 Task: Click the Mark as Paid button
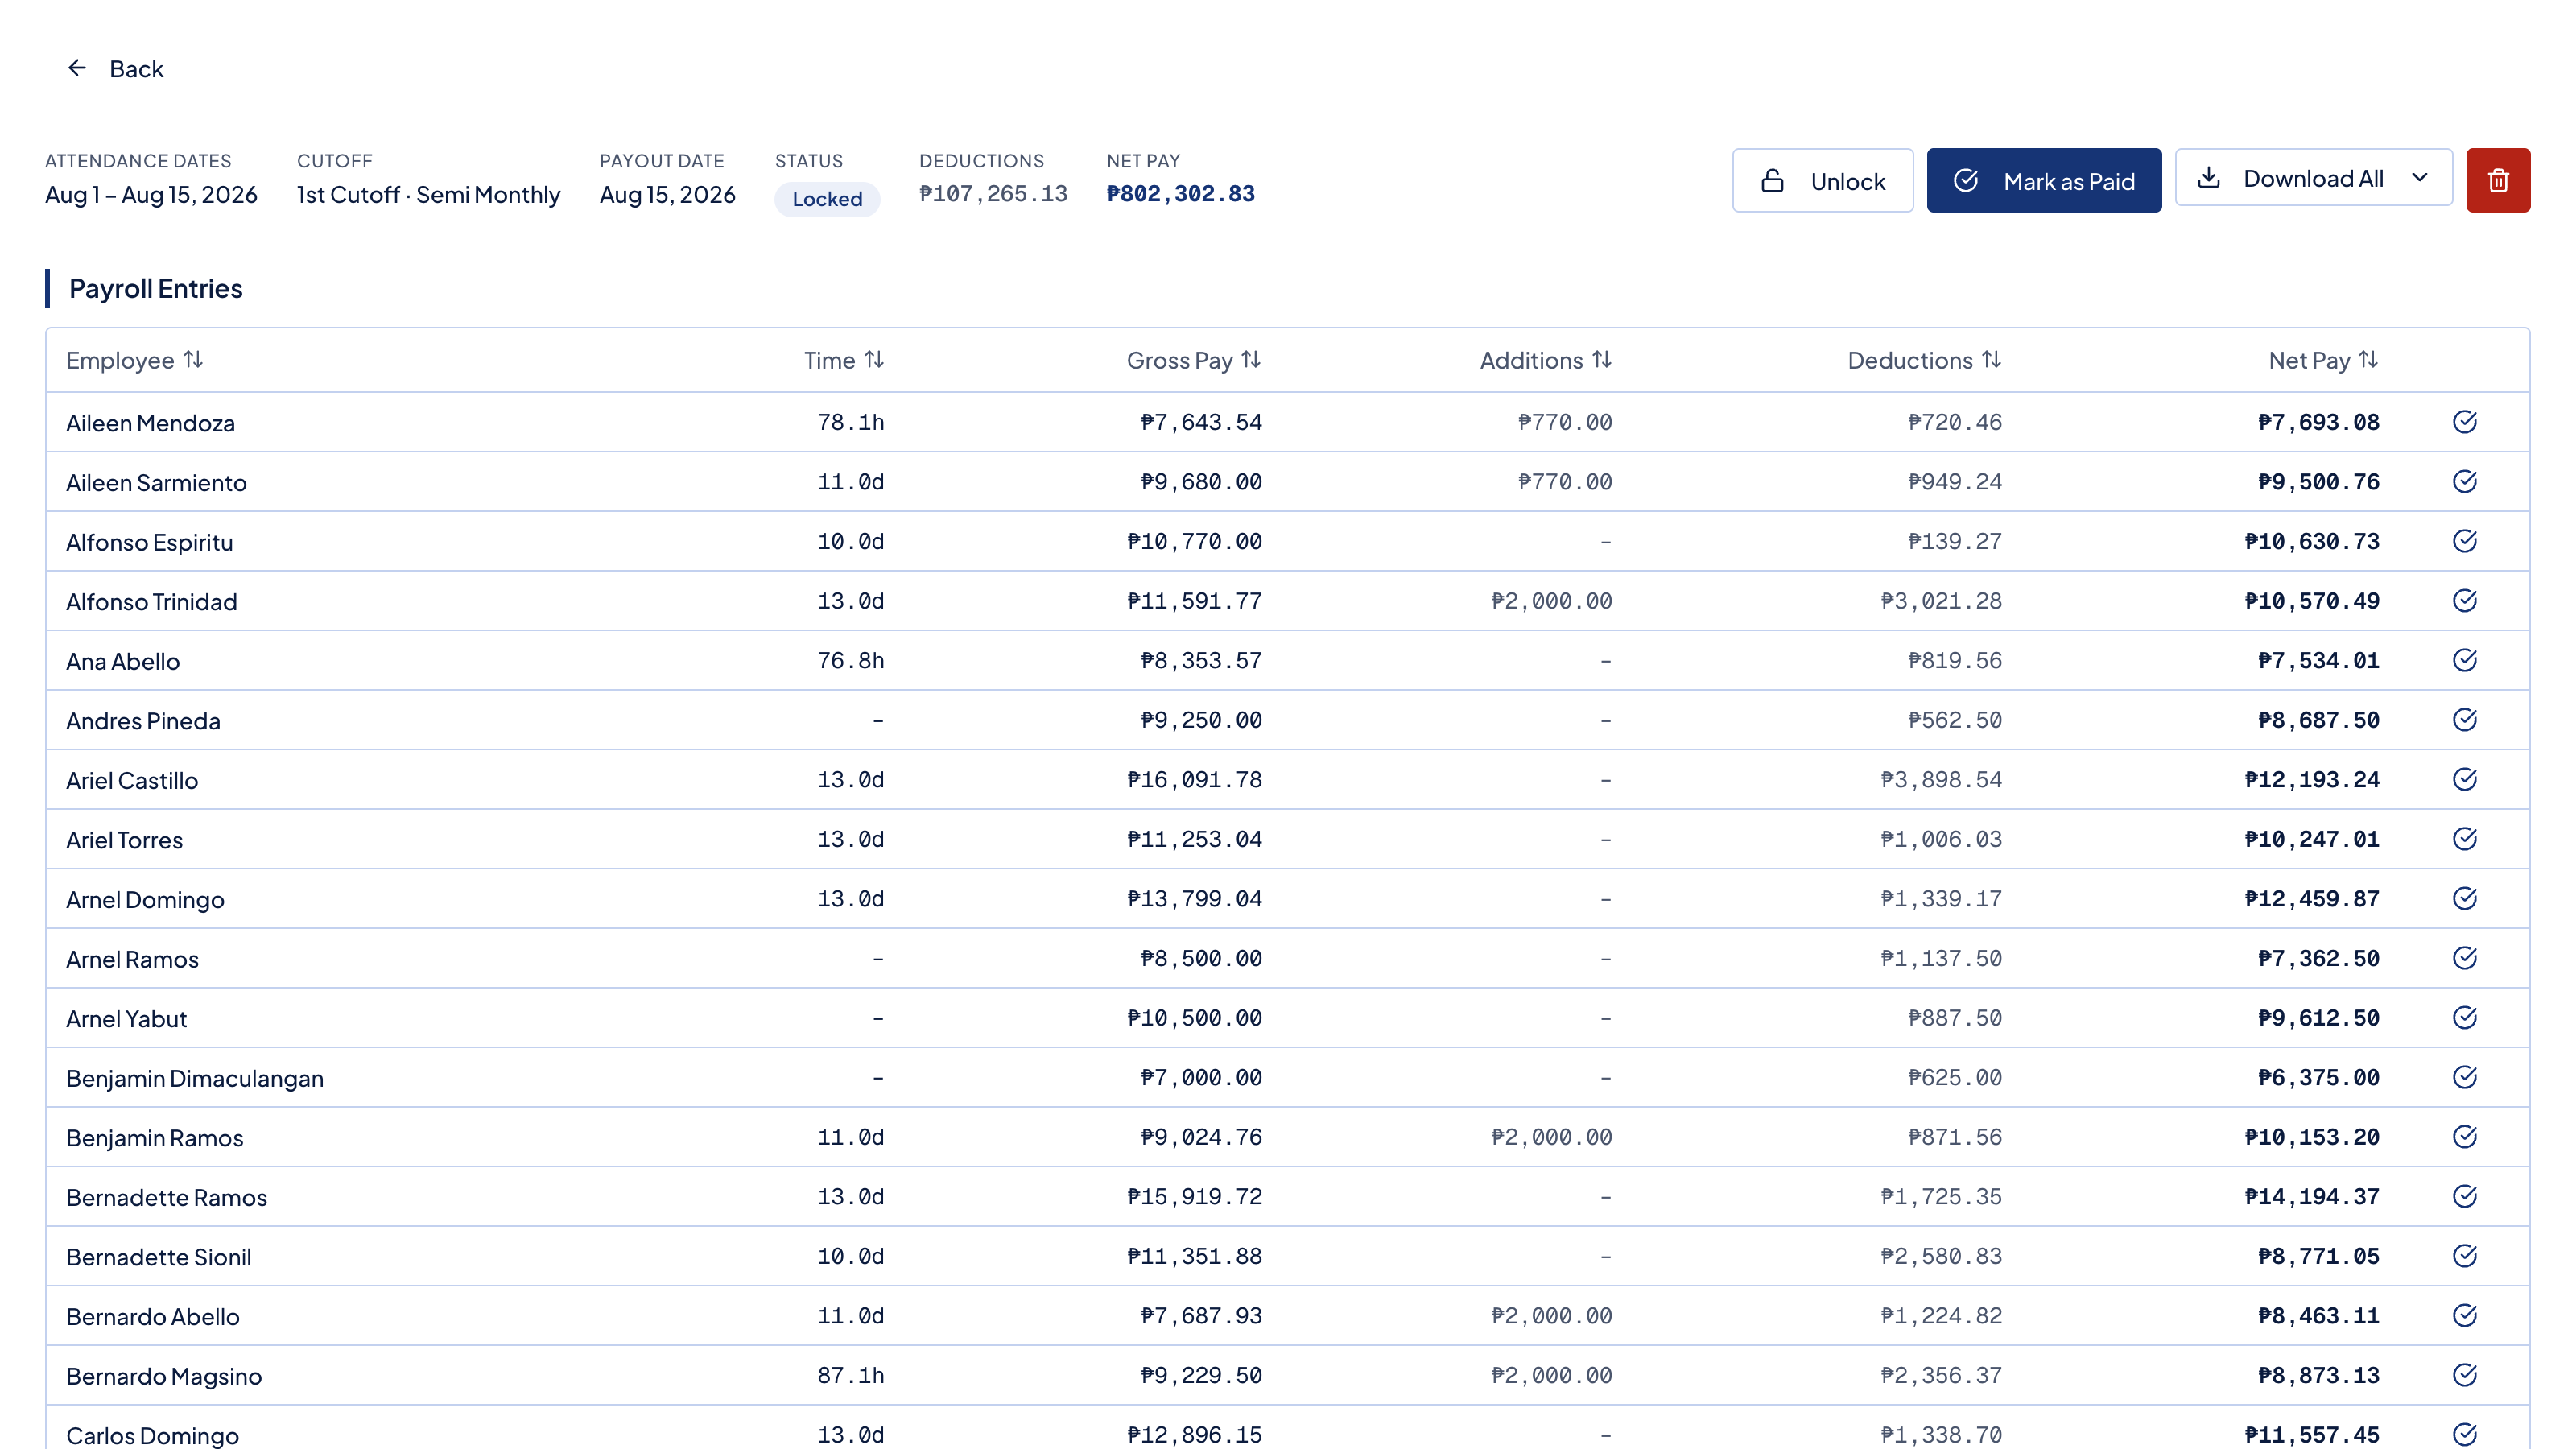(2043, 181)
